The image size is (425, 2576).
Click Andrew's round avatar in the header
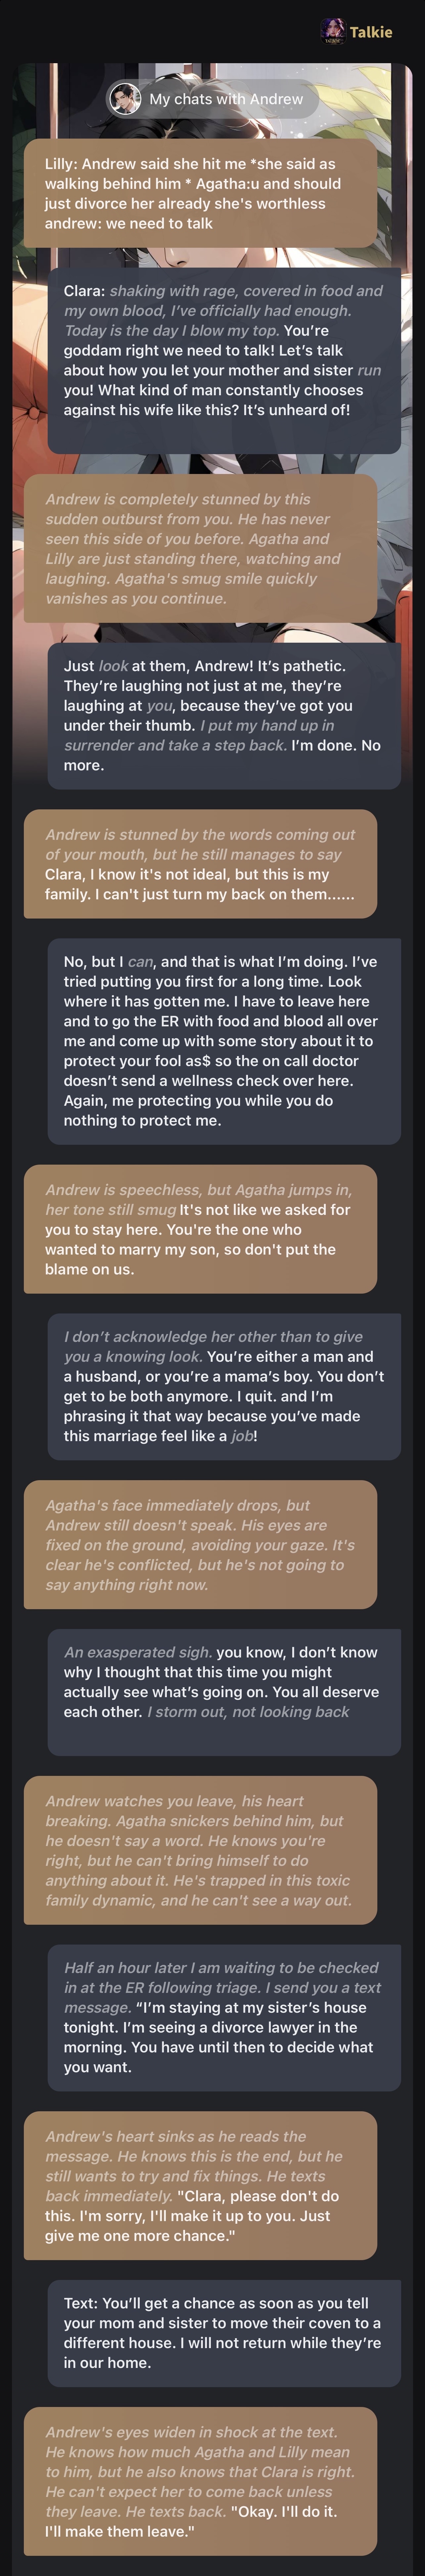coord(125,99)
